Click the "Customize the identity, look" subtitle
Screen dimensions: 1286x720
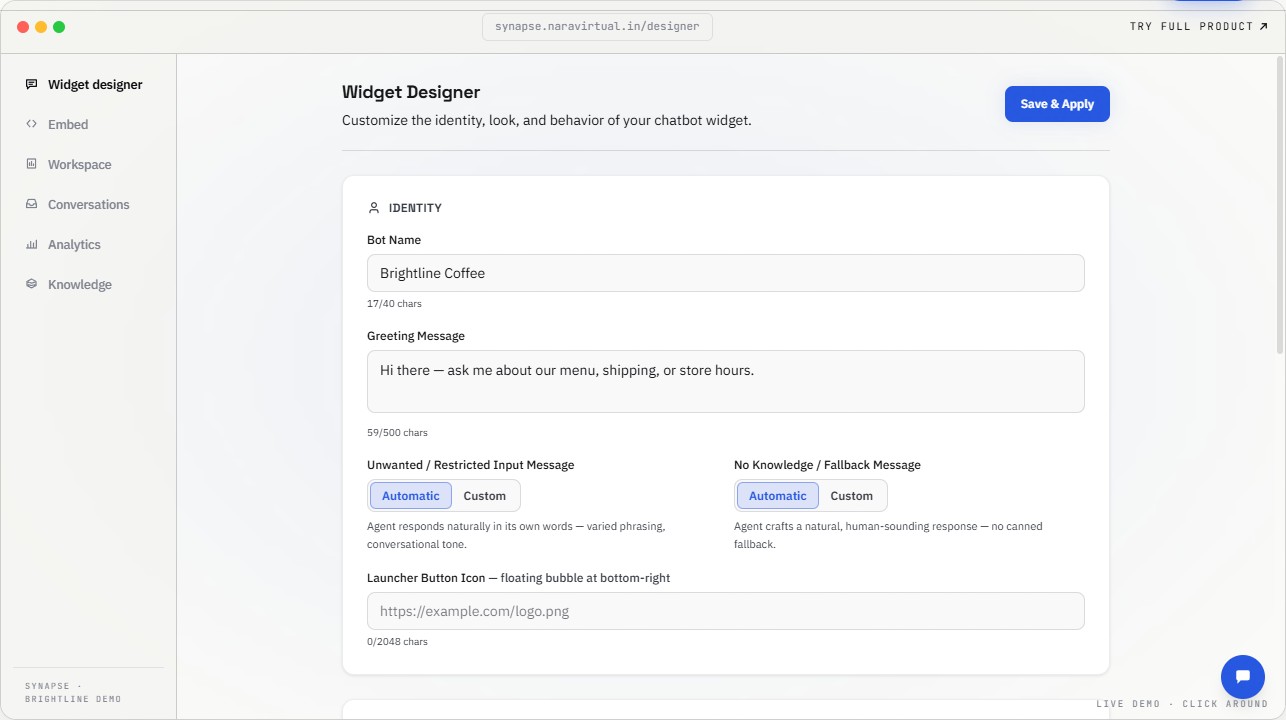(x=546, y=120)
